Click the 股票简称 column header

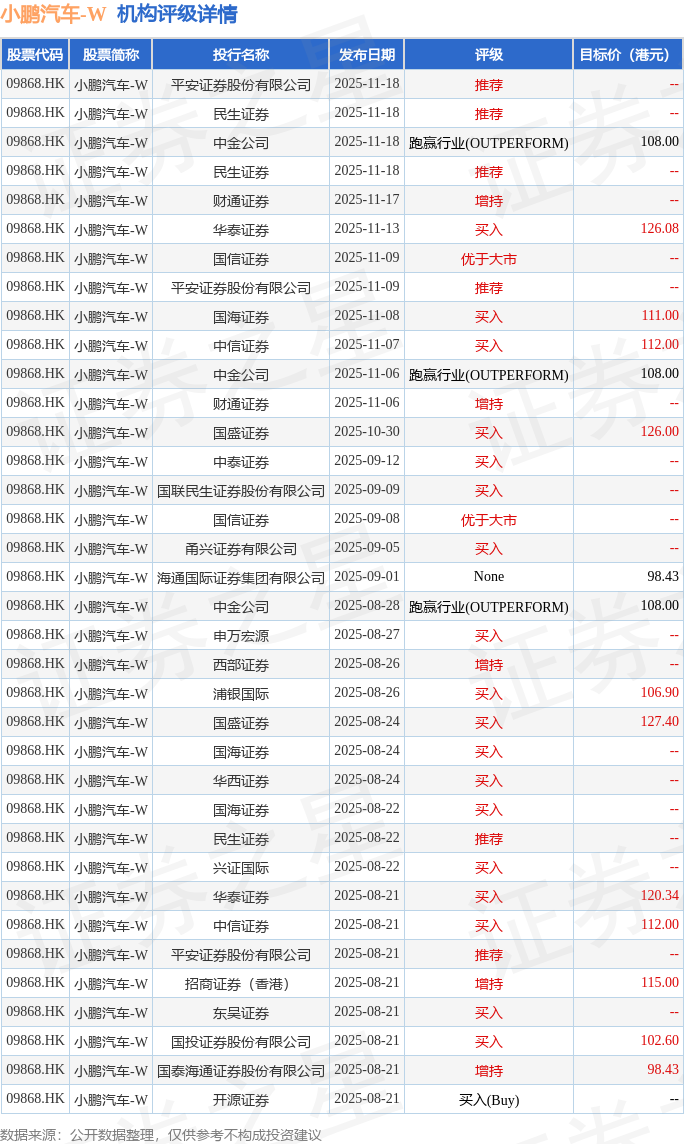click(111, 55)
